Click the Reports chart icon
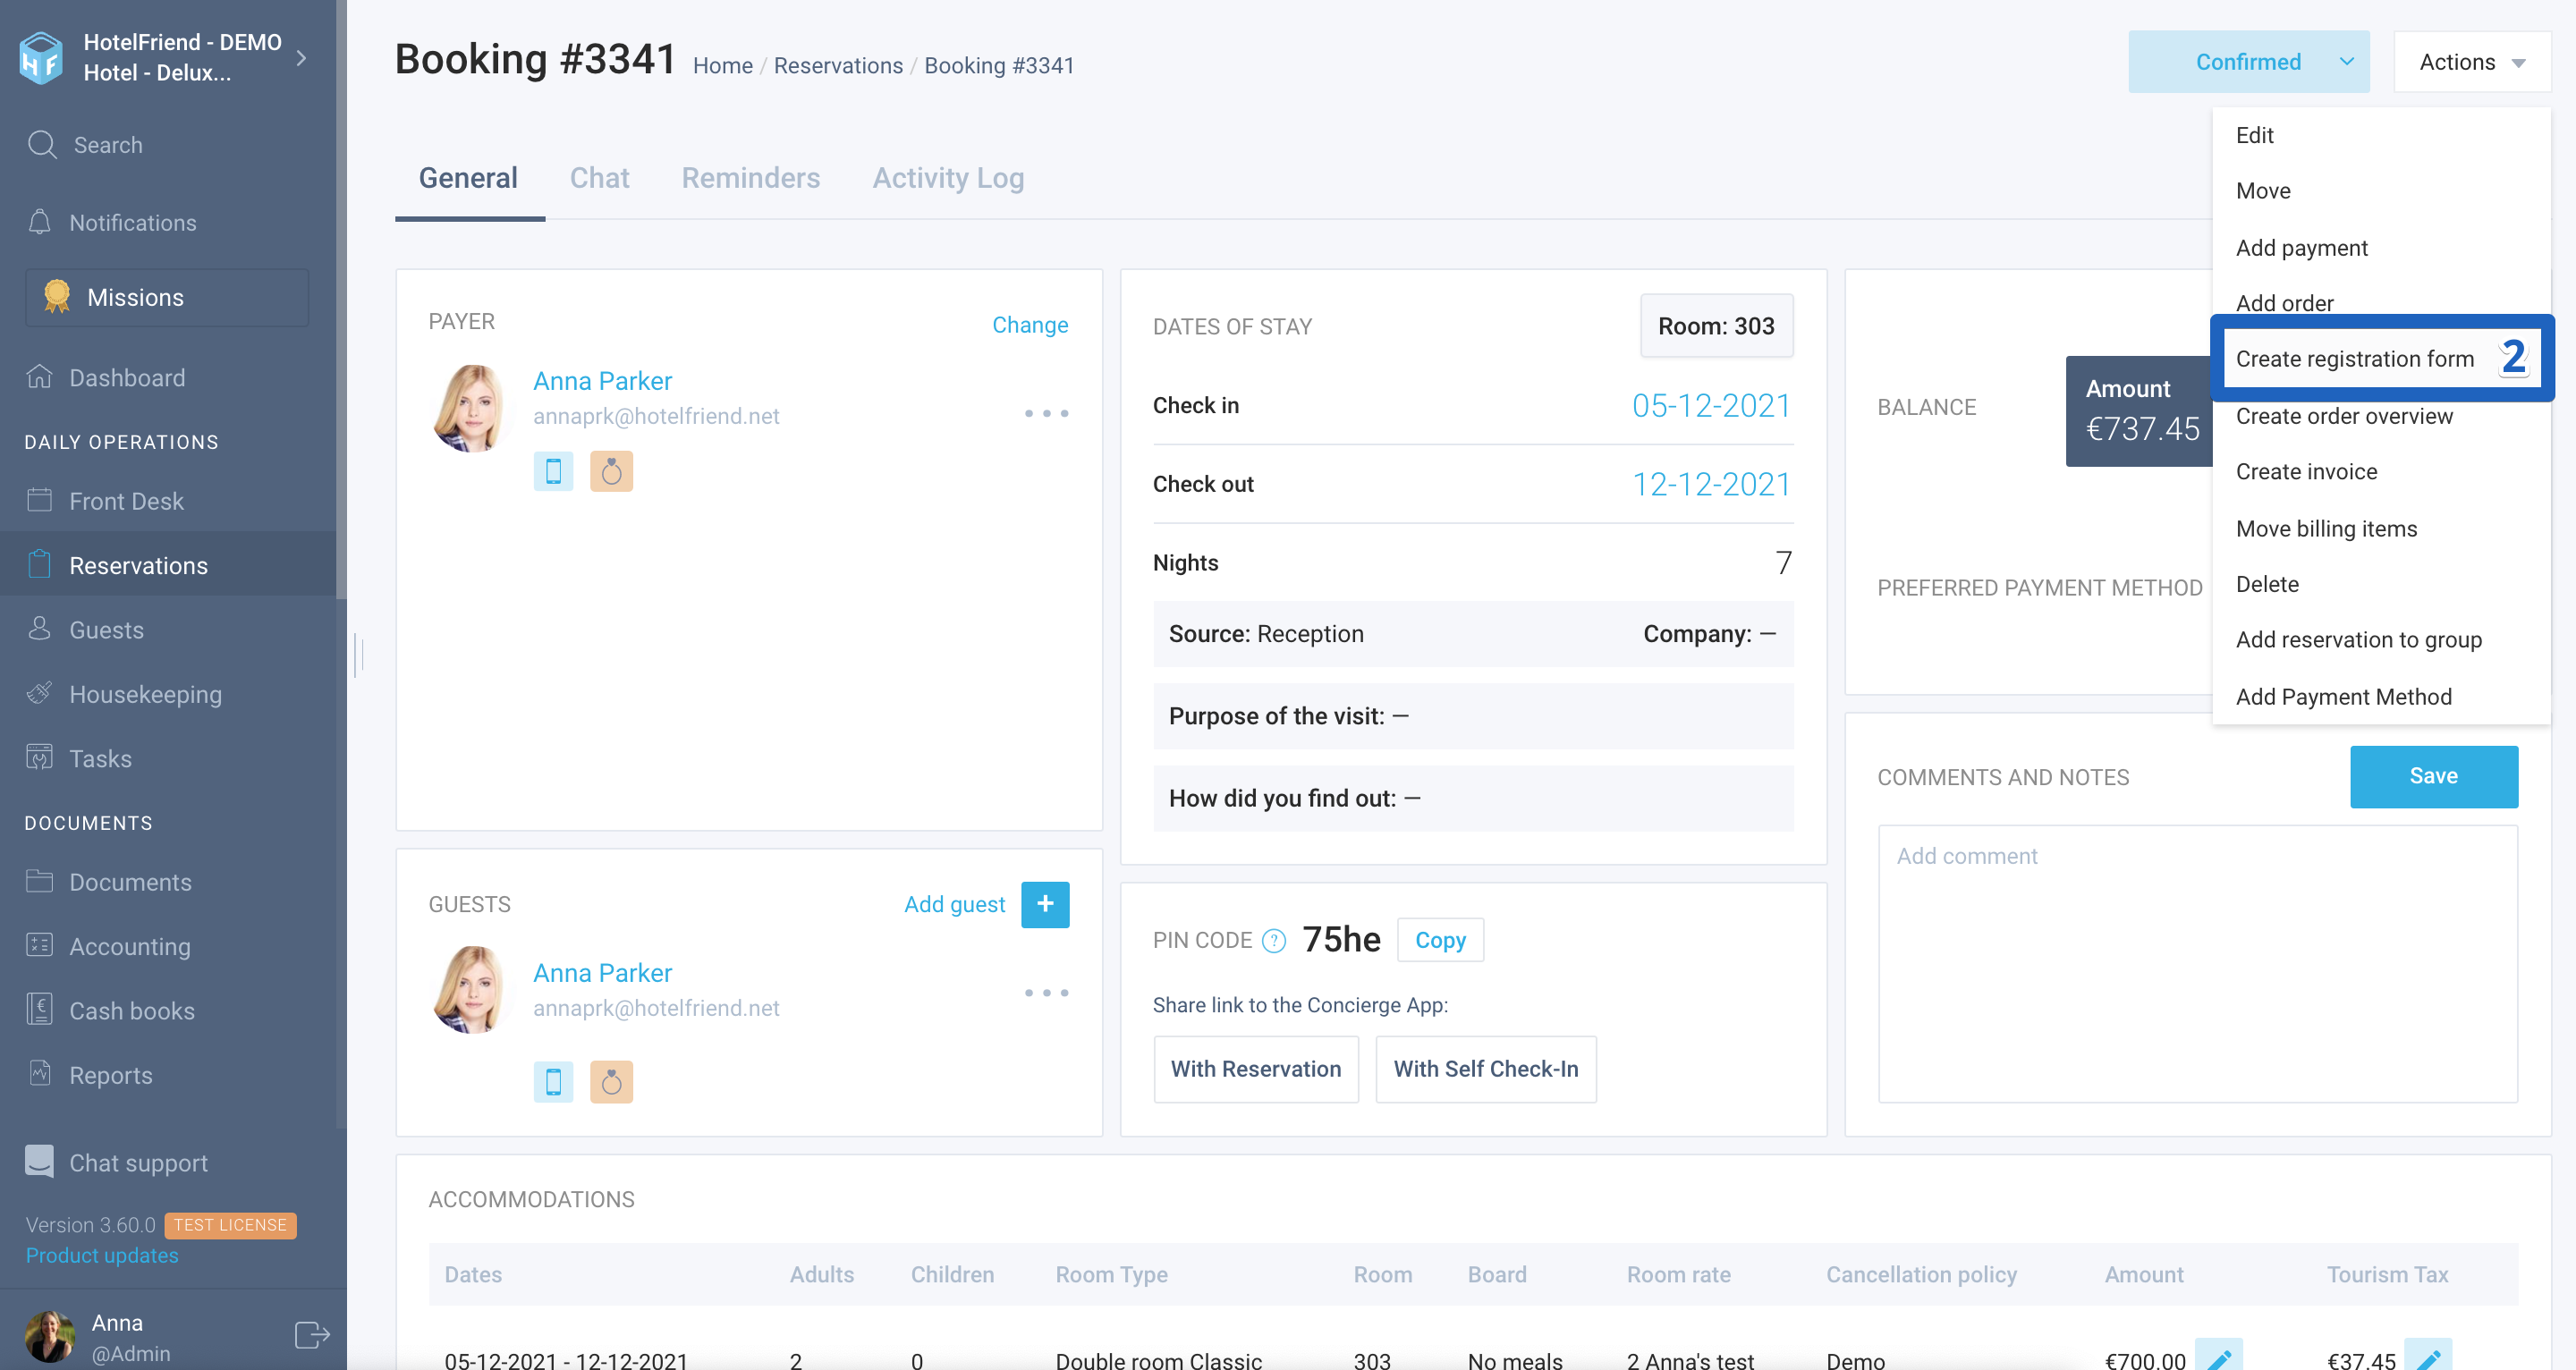Viewport: 2576px width, 1370px height. [x=39, y=1073]
